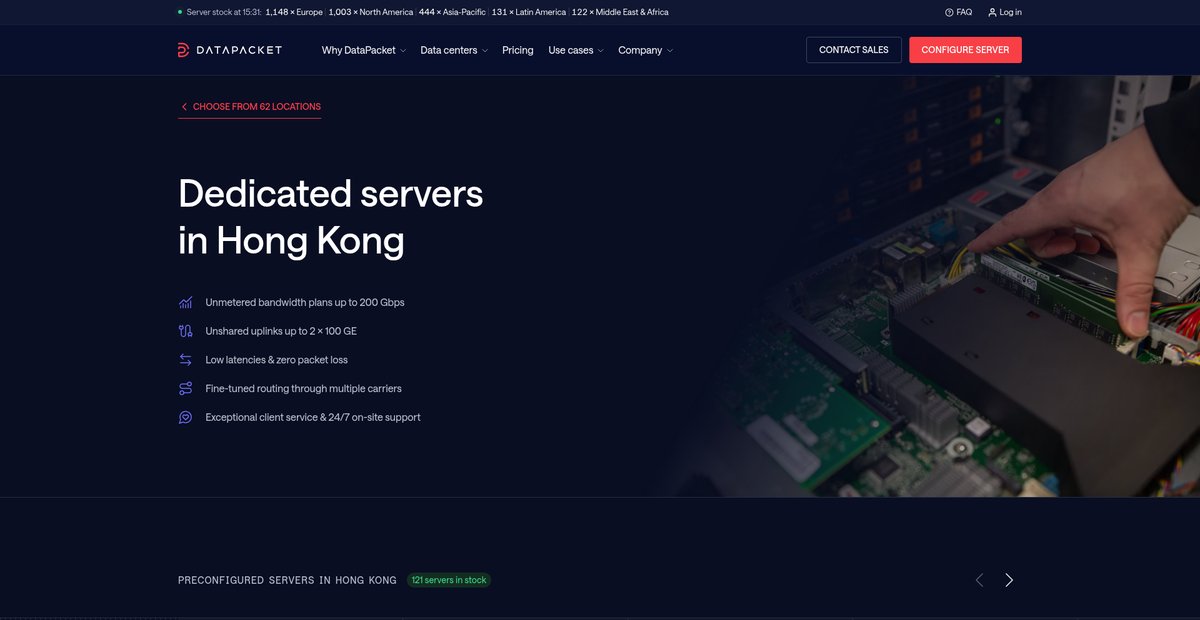Click back chevron before Choose from 62 locations
The width and height of the screenshot is (1200, 620).
point(184,107)
